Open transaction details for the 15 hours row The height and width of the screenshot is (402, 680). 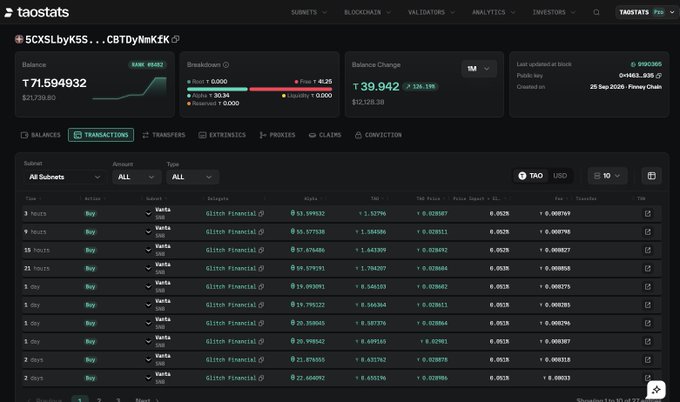(x=647, y=250)
